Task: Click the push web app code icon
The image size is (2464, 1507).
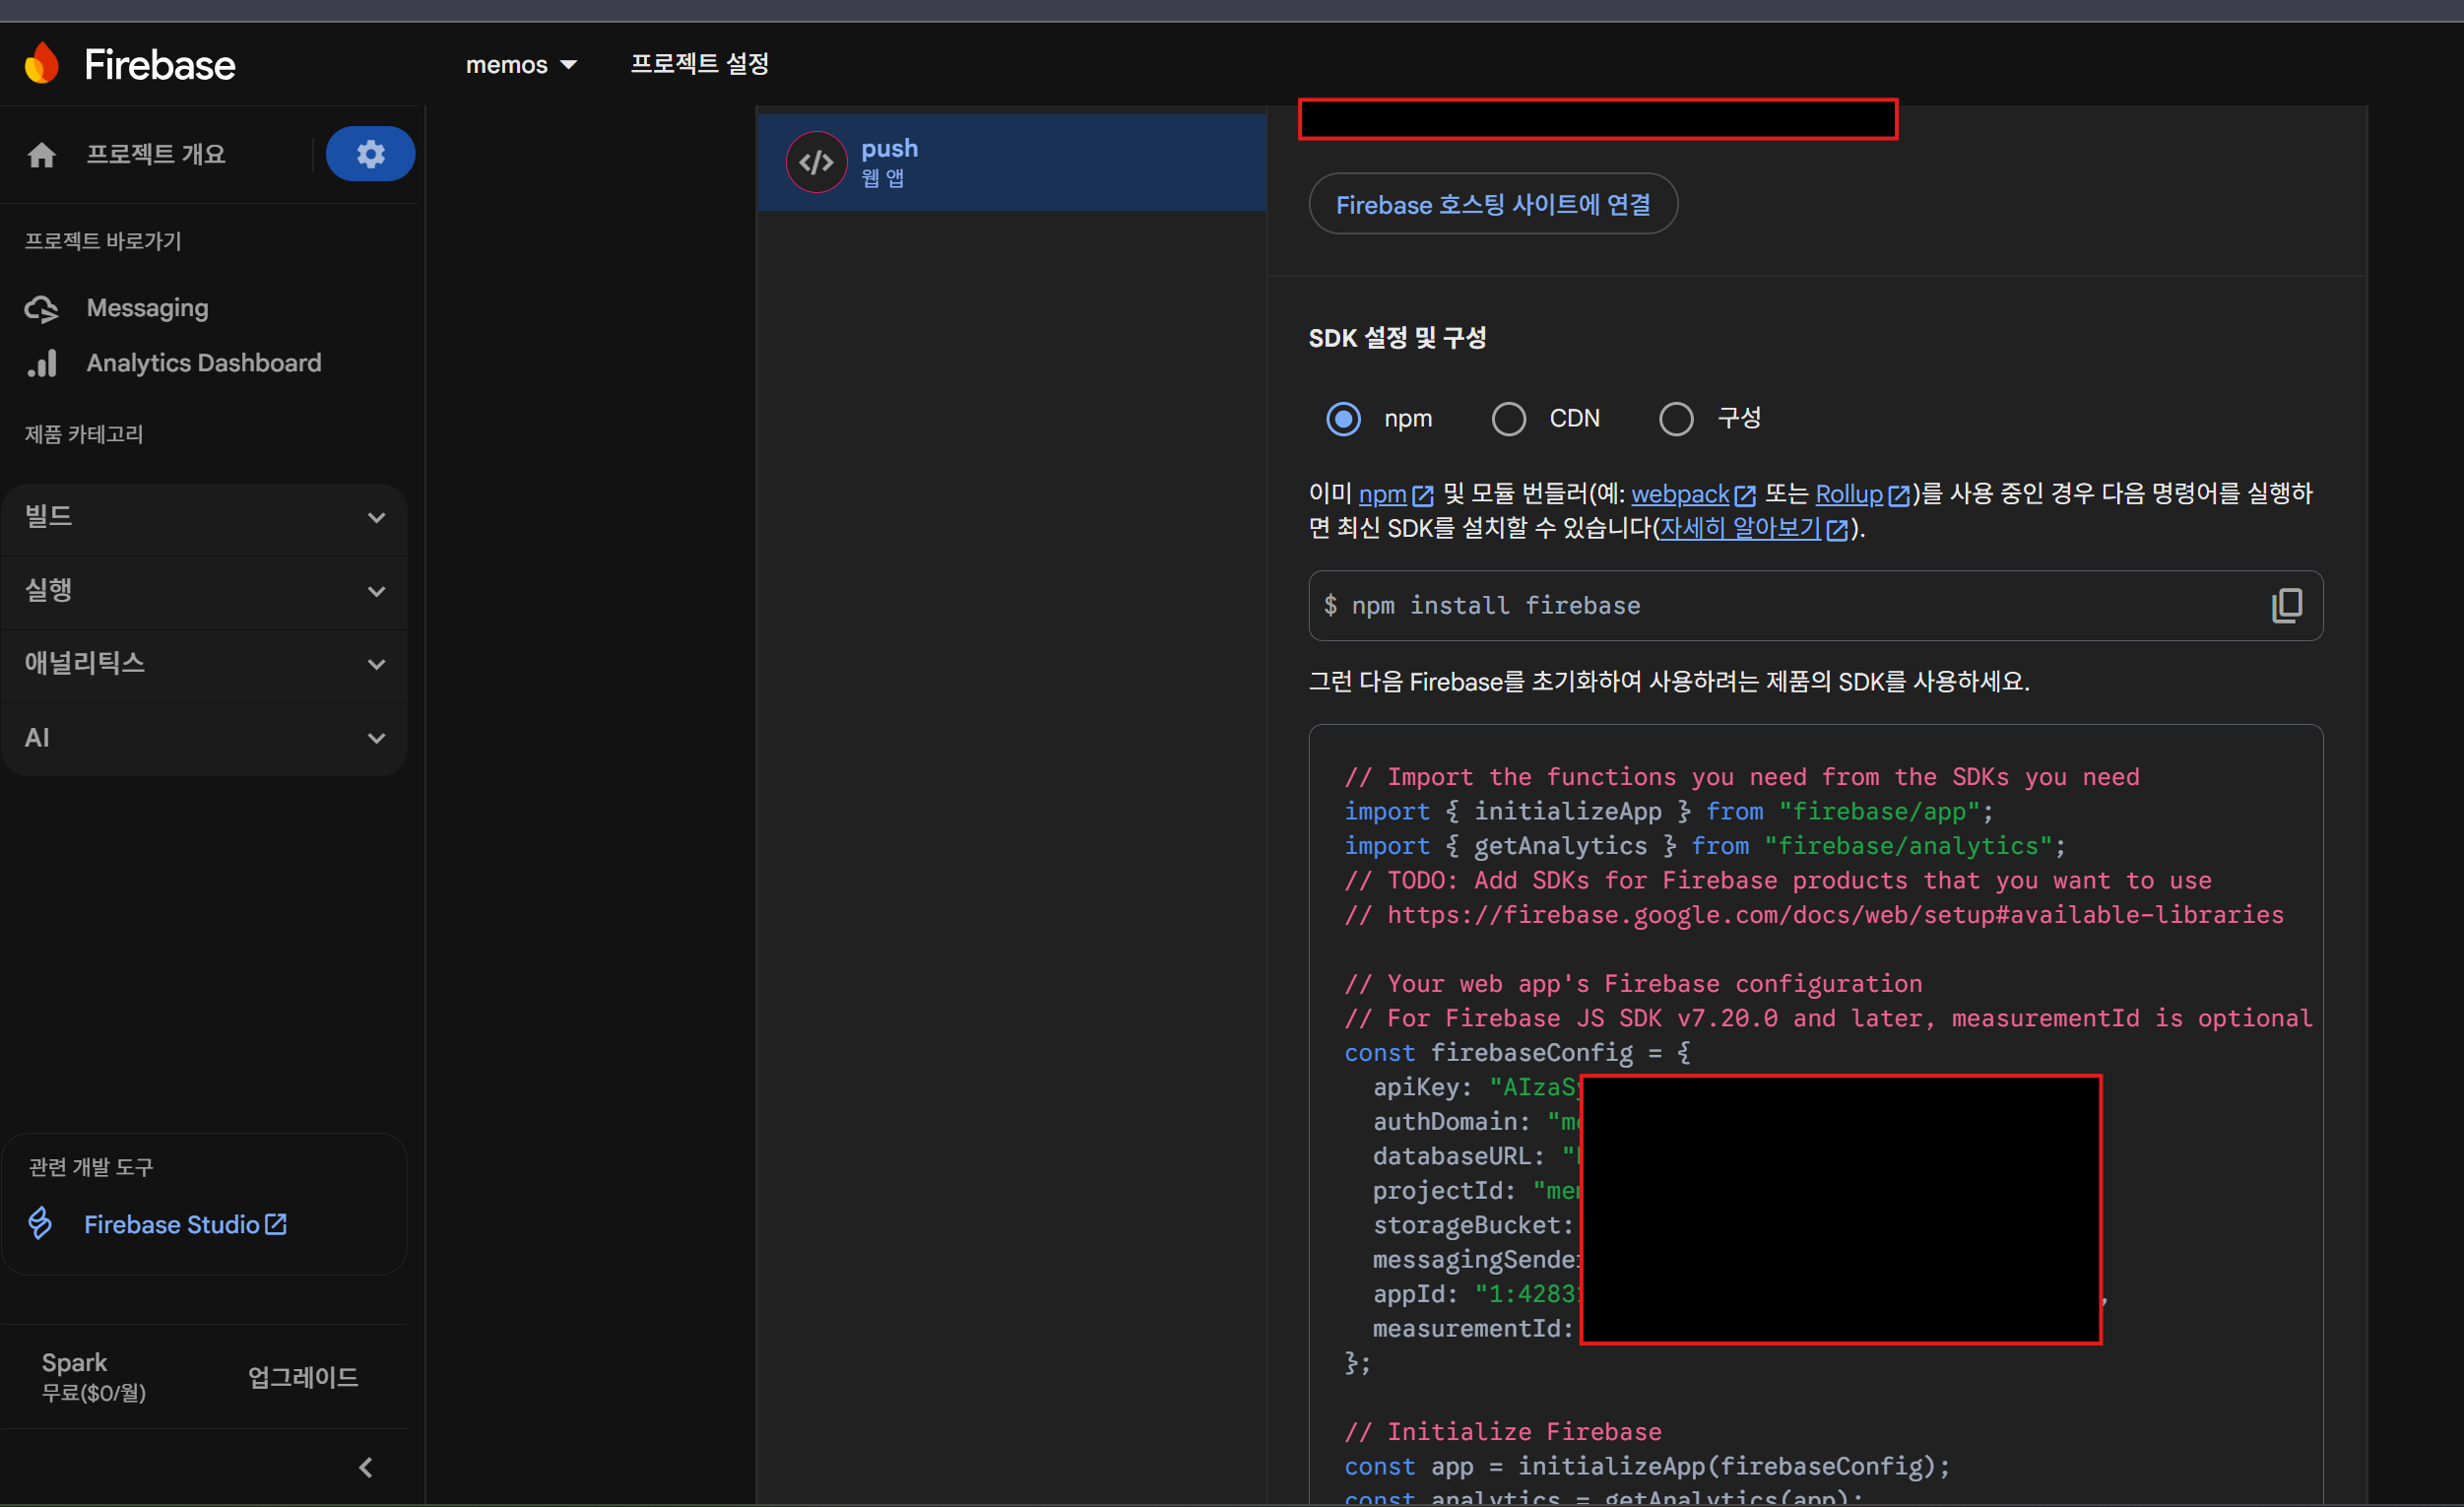Action: [816, 162]
